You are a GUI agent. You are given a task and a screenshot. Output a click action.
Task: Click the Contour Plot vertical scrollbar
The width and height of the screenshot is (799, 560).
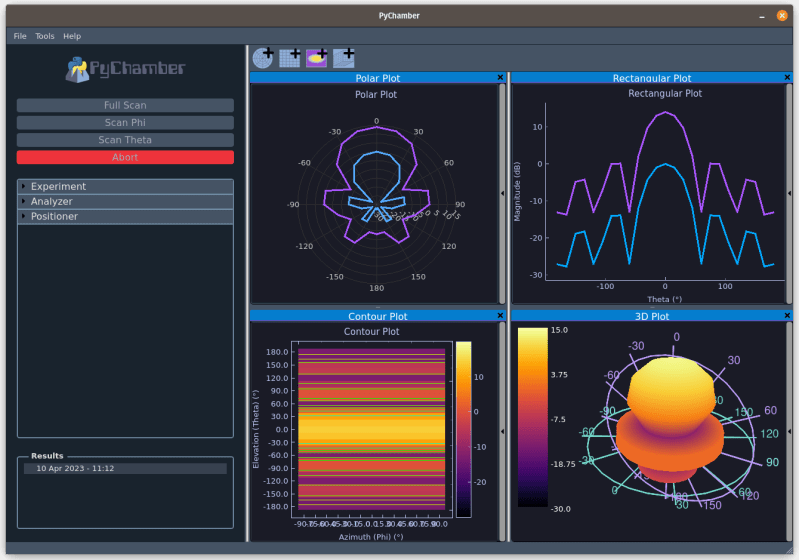502,431
